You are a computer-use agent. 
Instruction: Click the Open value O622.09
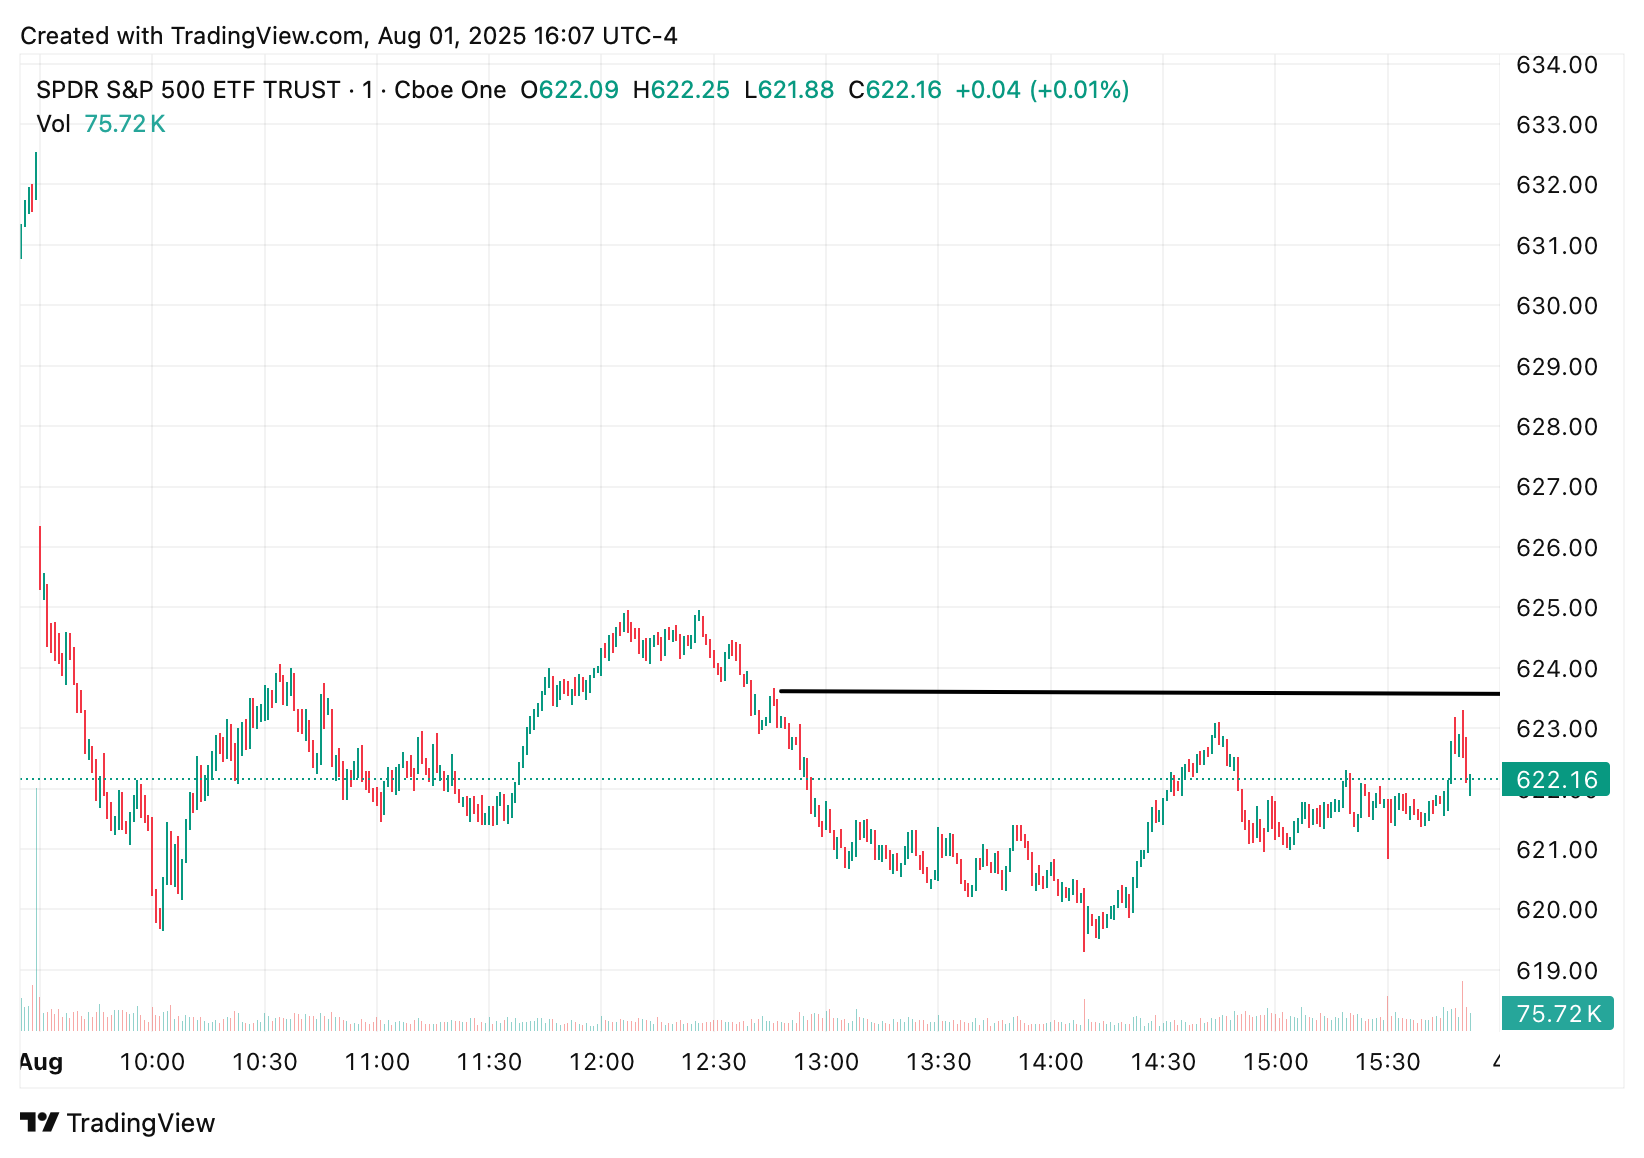(x=570, y=90)
